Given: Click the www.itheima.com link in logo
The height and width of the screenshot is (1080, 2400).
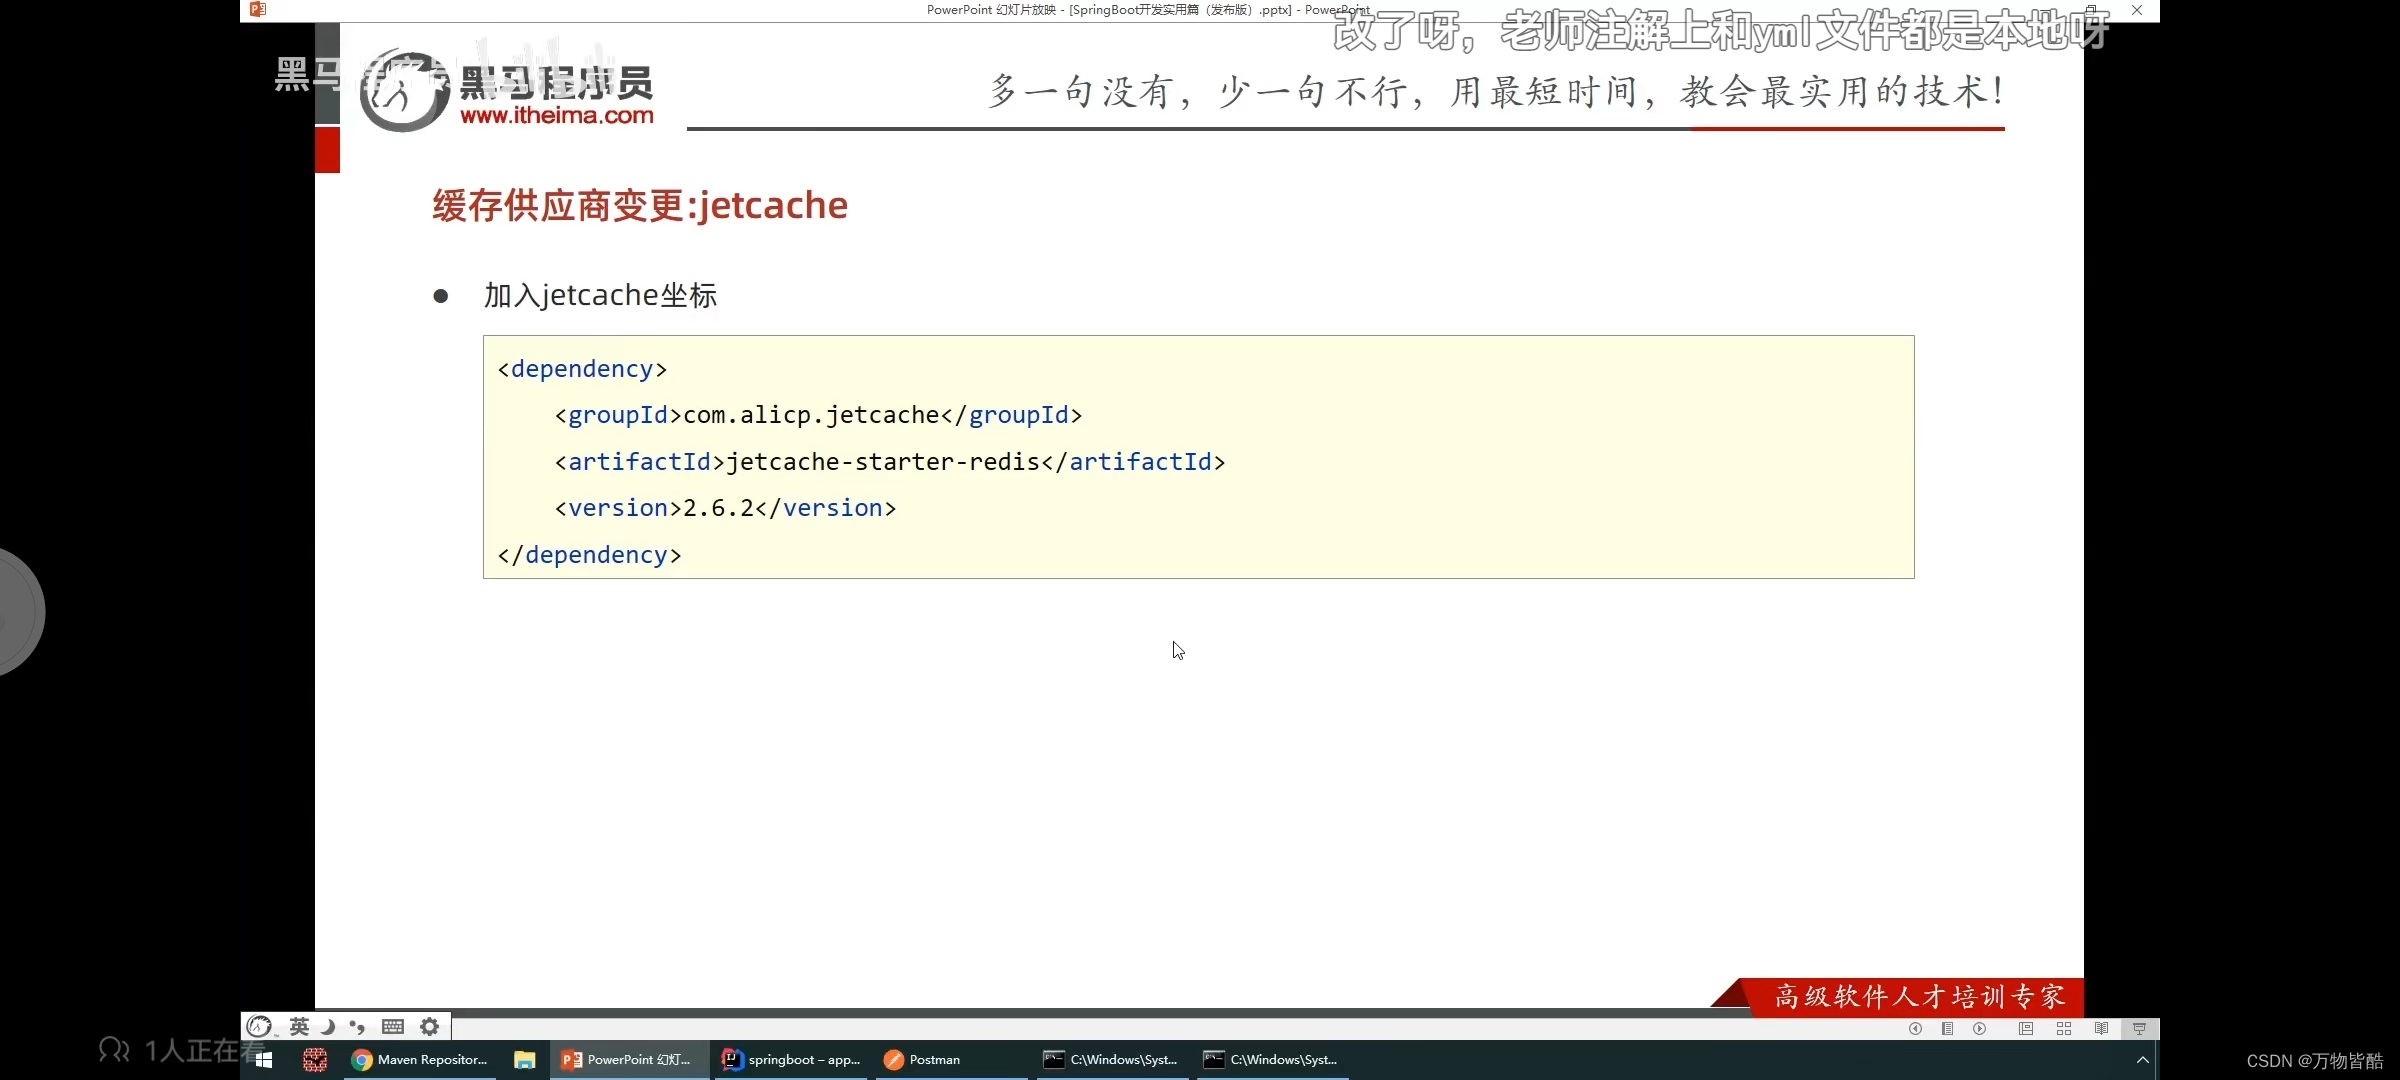Looking at the screenshot, I should (557, 116).
